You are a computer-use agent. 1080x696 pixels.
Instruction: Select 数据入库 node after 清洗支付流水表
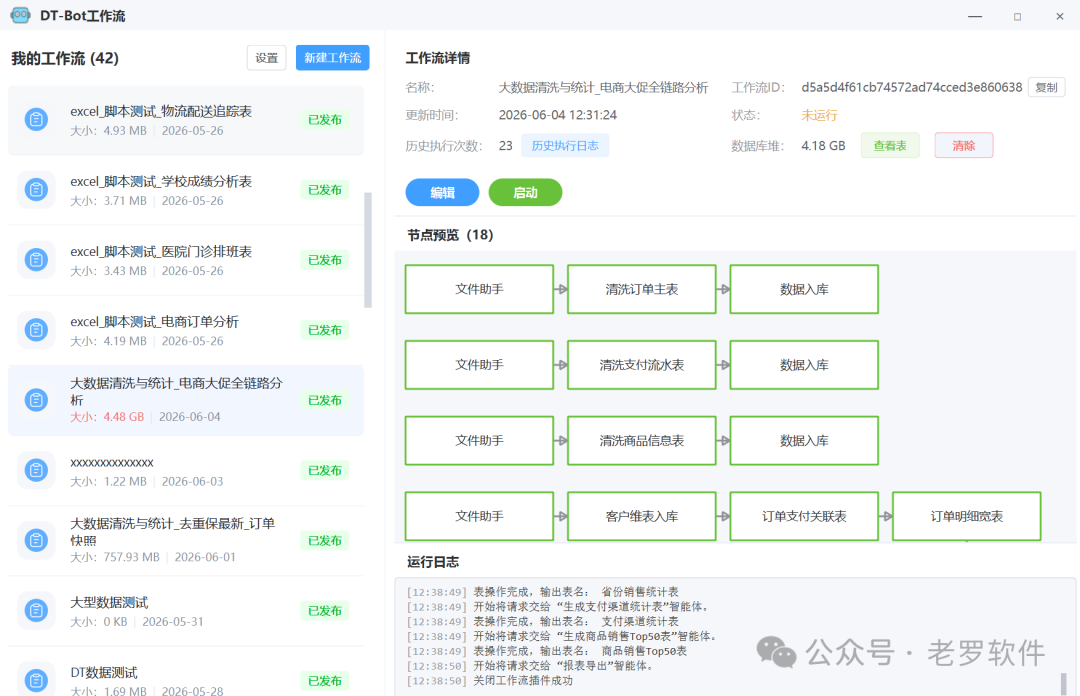pyautogui.click(x=804, y=365)
